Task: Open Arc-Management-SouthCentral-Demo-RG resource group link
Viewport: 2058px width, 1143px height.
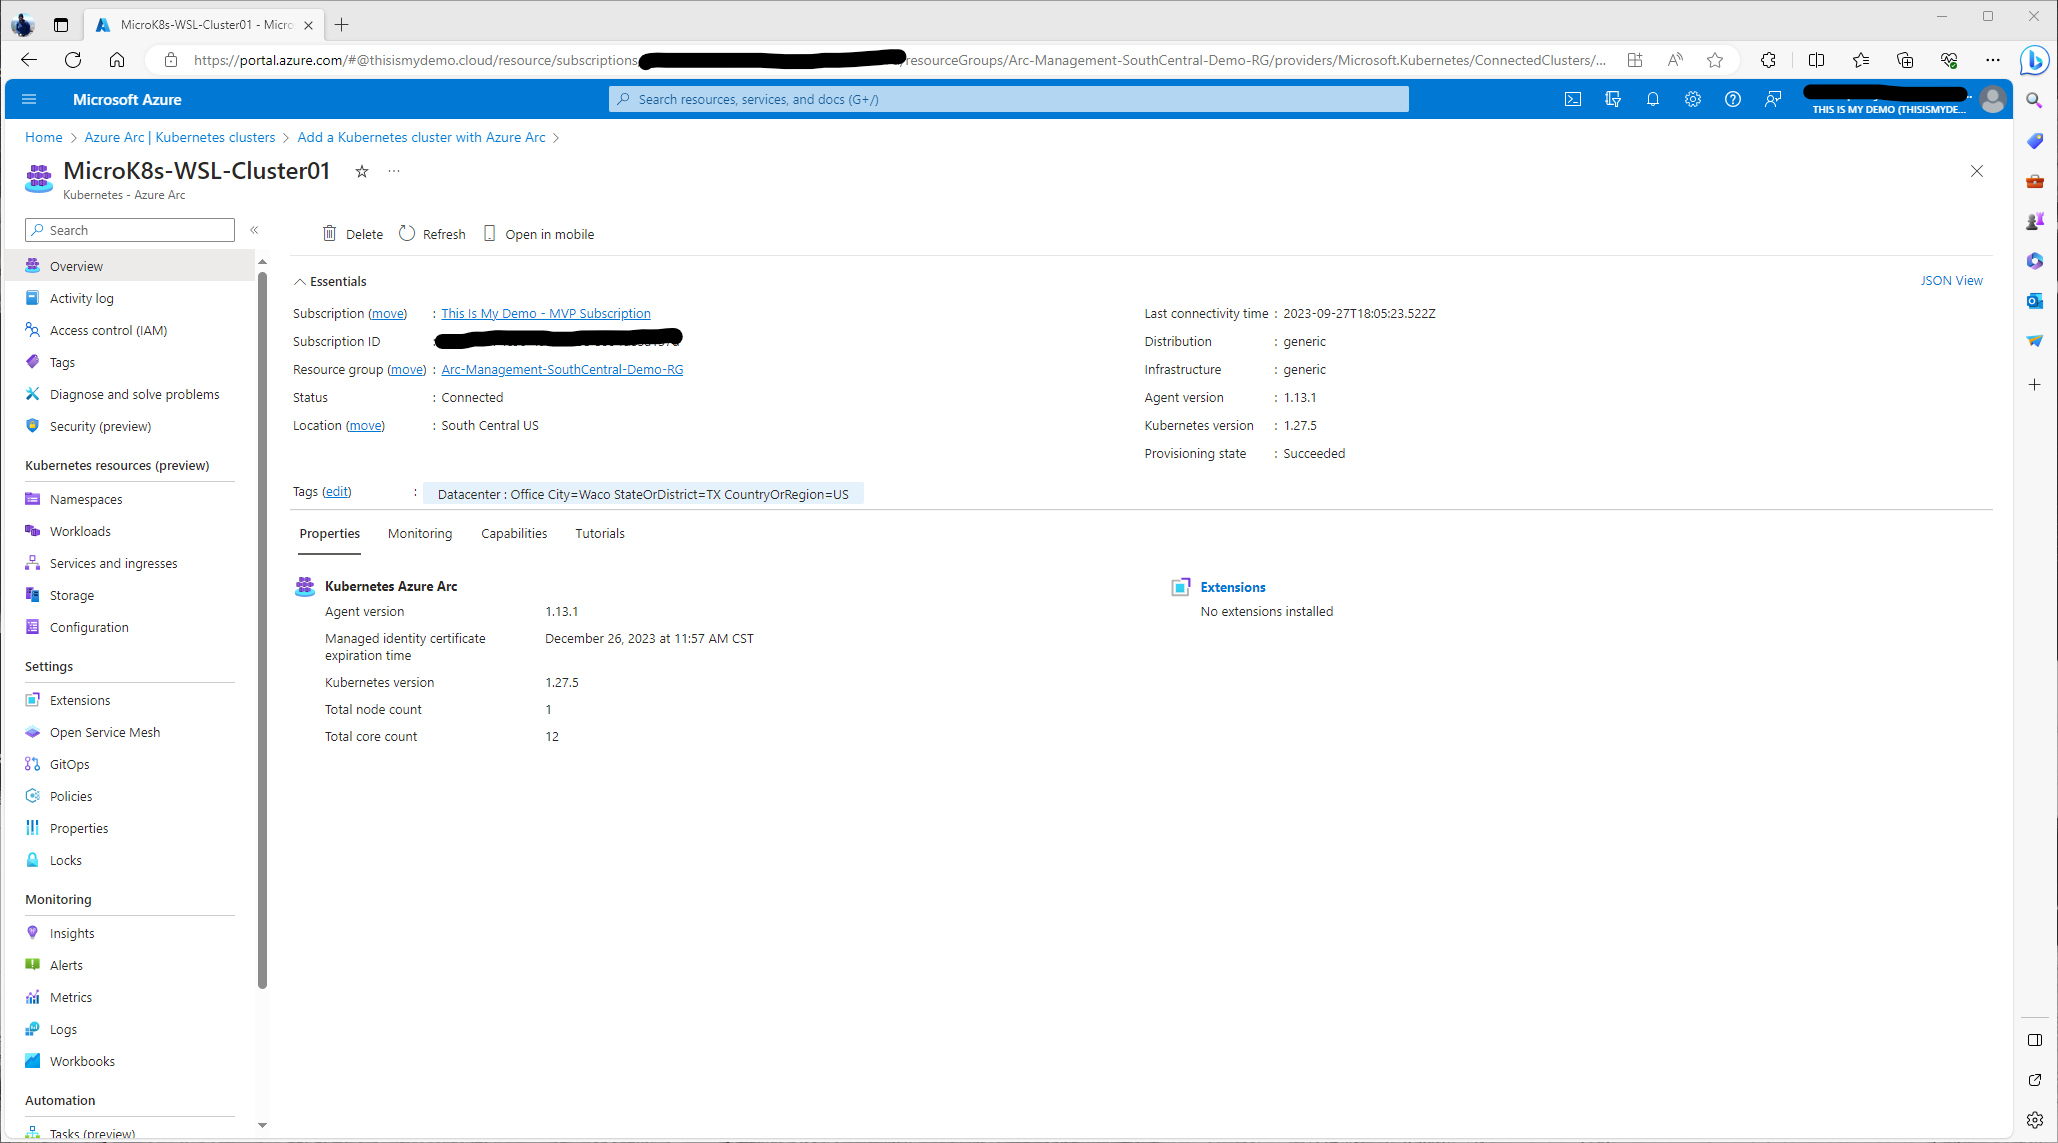Action: (x=562, y=370)
